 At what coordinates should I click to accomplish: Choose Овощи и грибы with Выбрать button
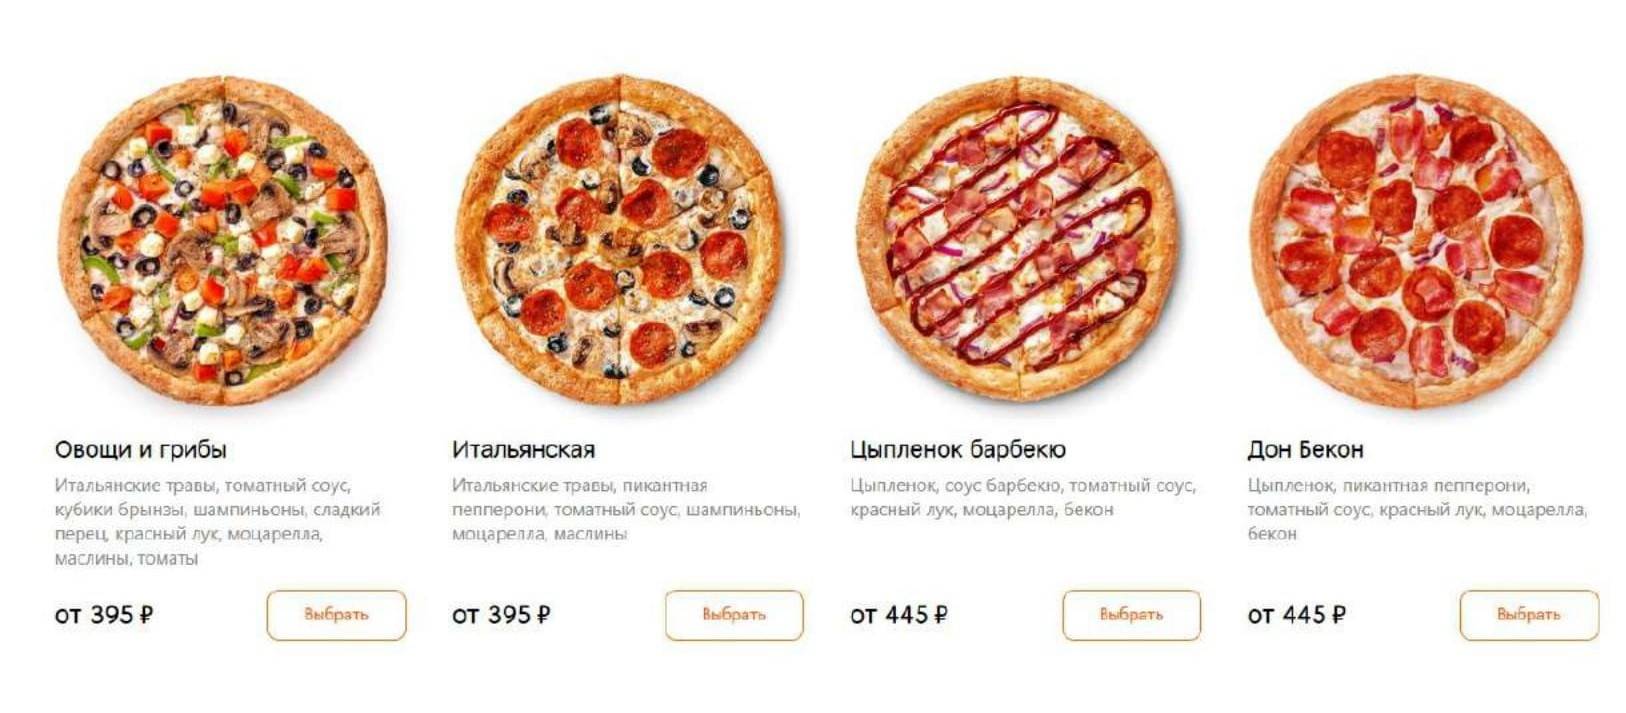pos(336,615)
